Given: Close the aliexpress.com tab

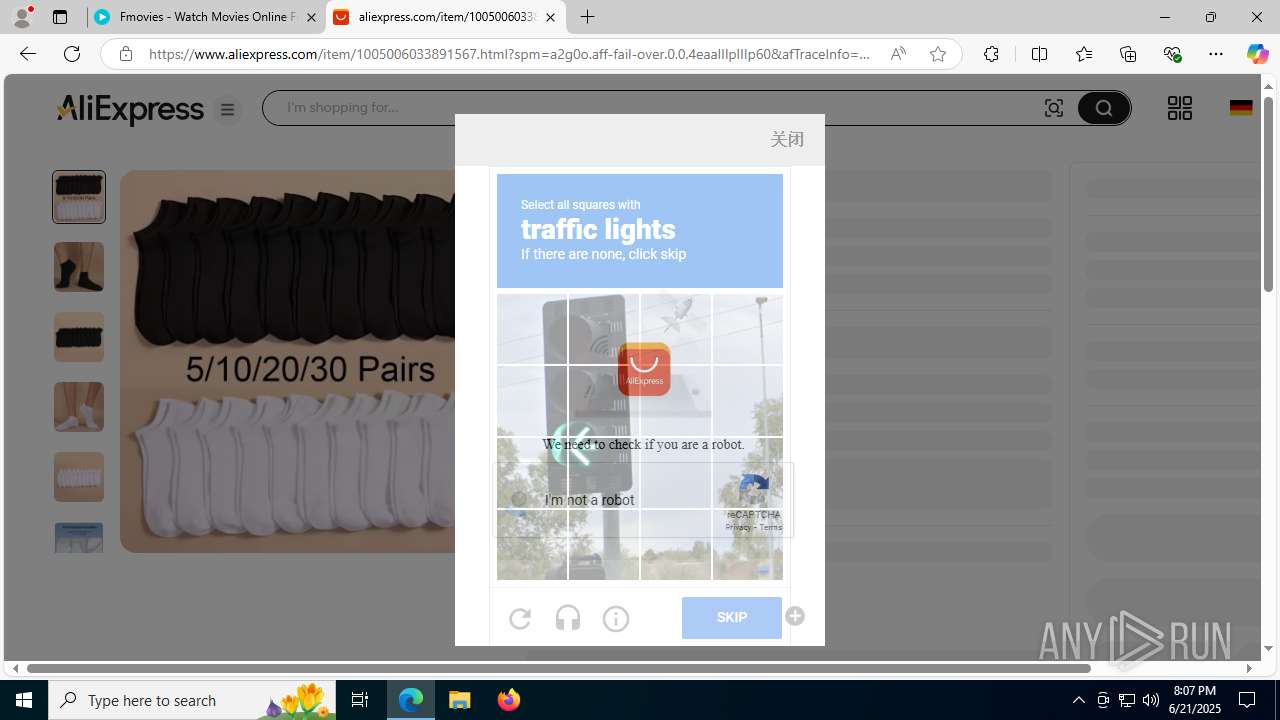Looking at the screenshot, I should pyautogui.click(x=550, y=17).
